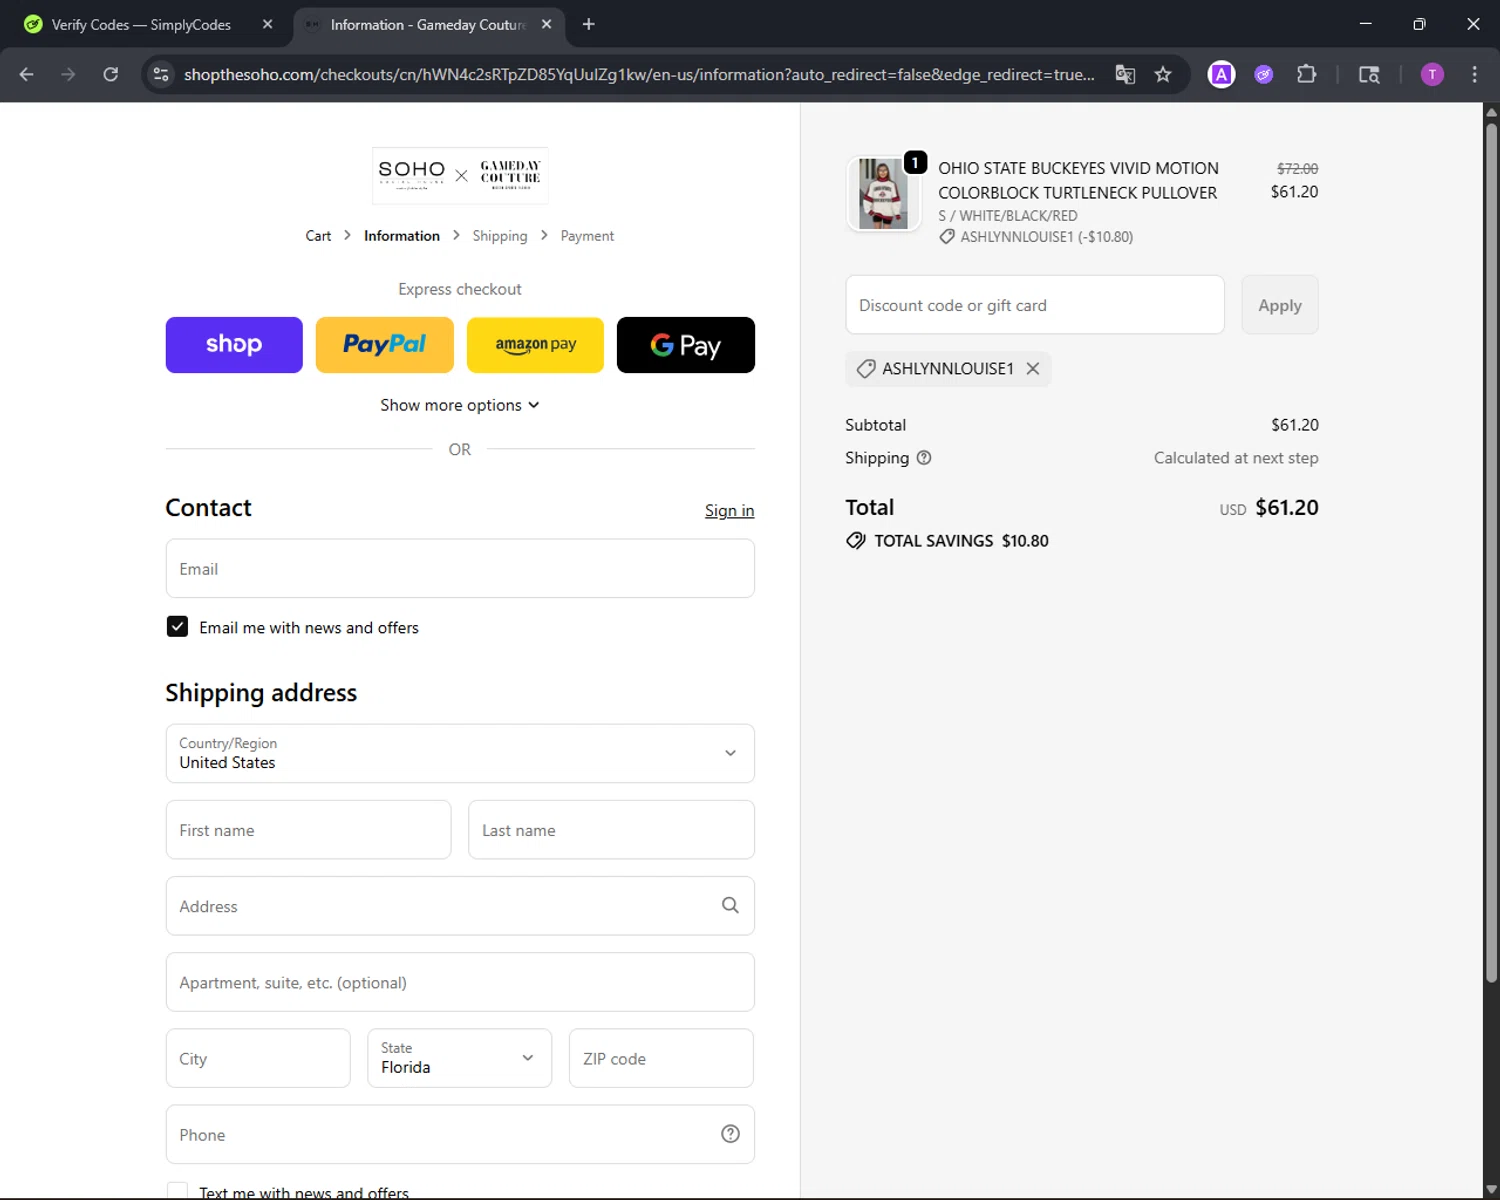Reload the checkout page
This screenshot has height=1200, width=1500.
110,74
